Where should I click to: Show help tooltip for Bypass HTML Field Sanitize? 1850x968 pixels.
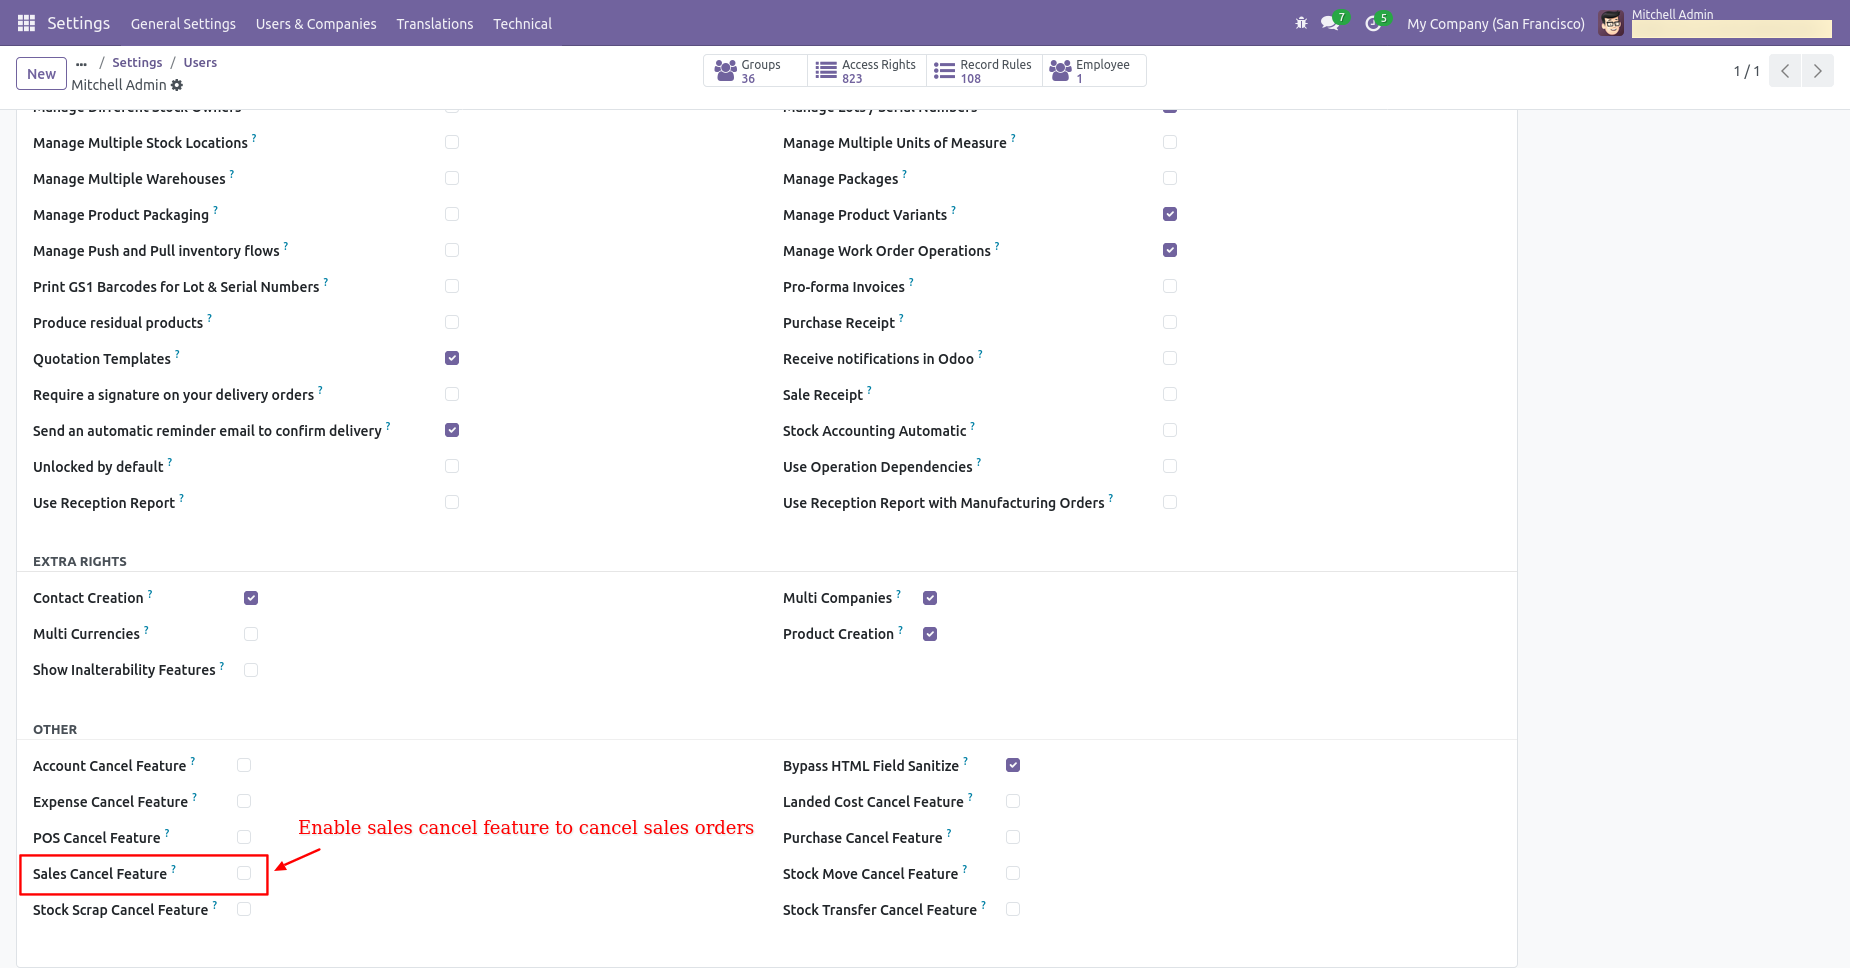click(965, 760)
